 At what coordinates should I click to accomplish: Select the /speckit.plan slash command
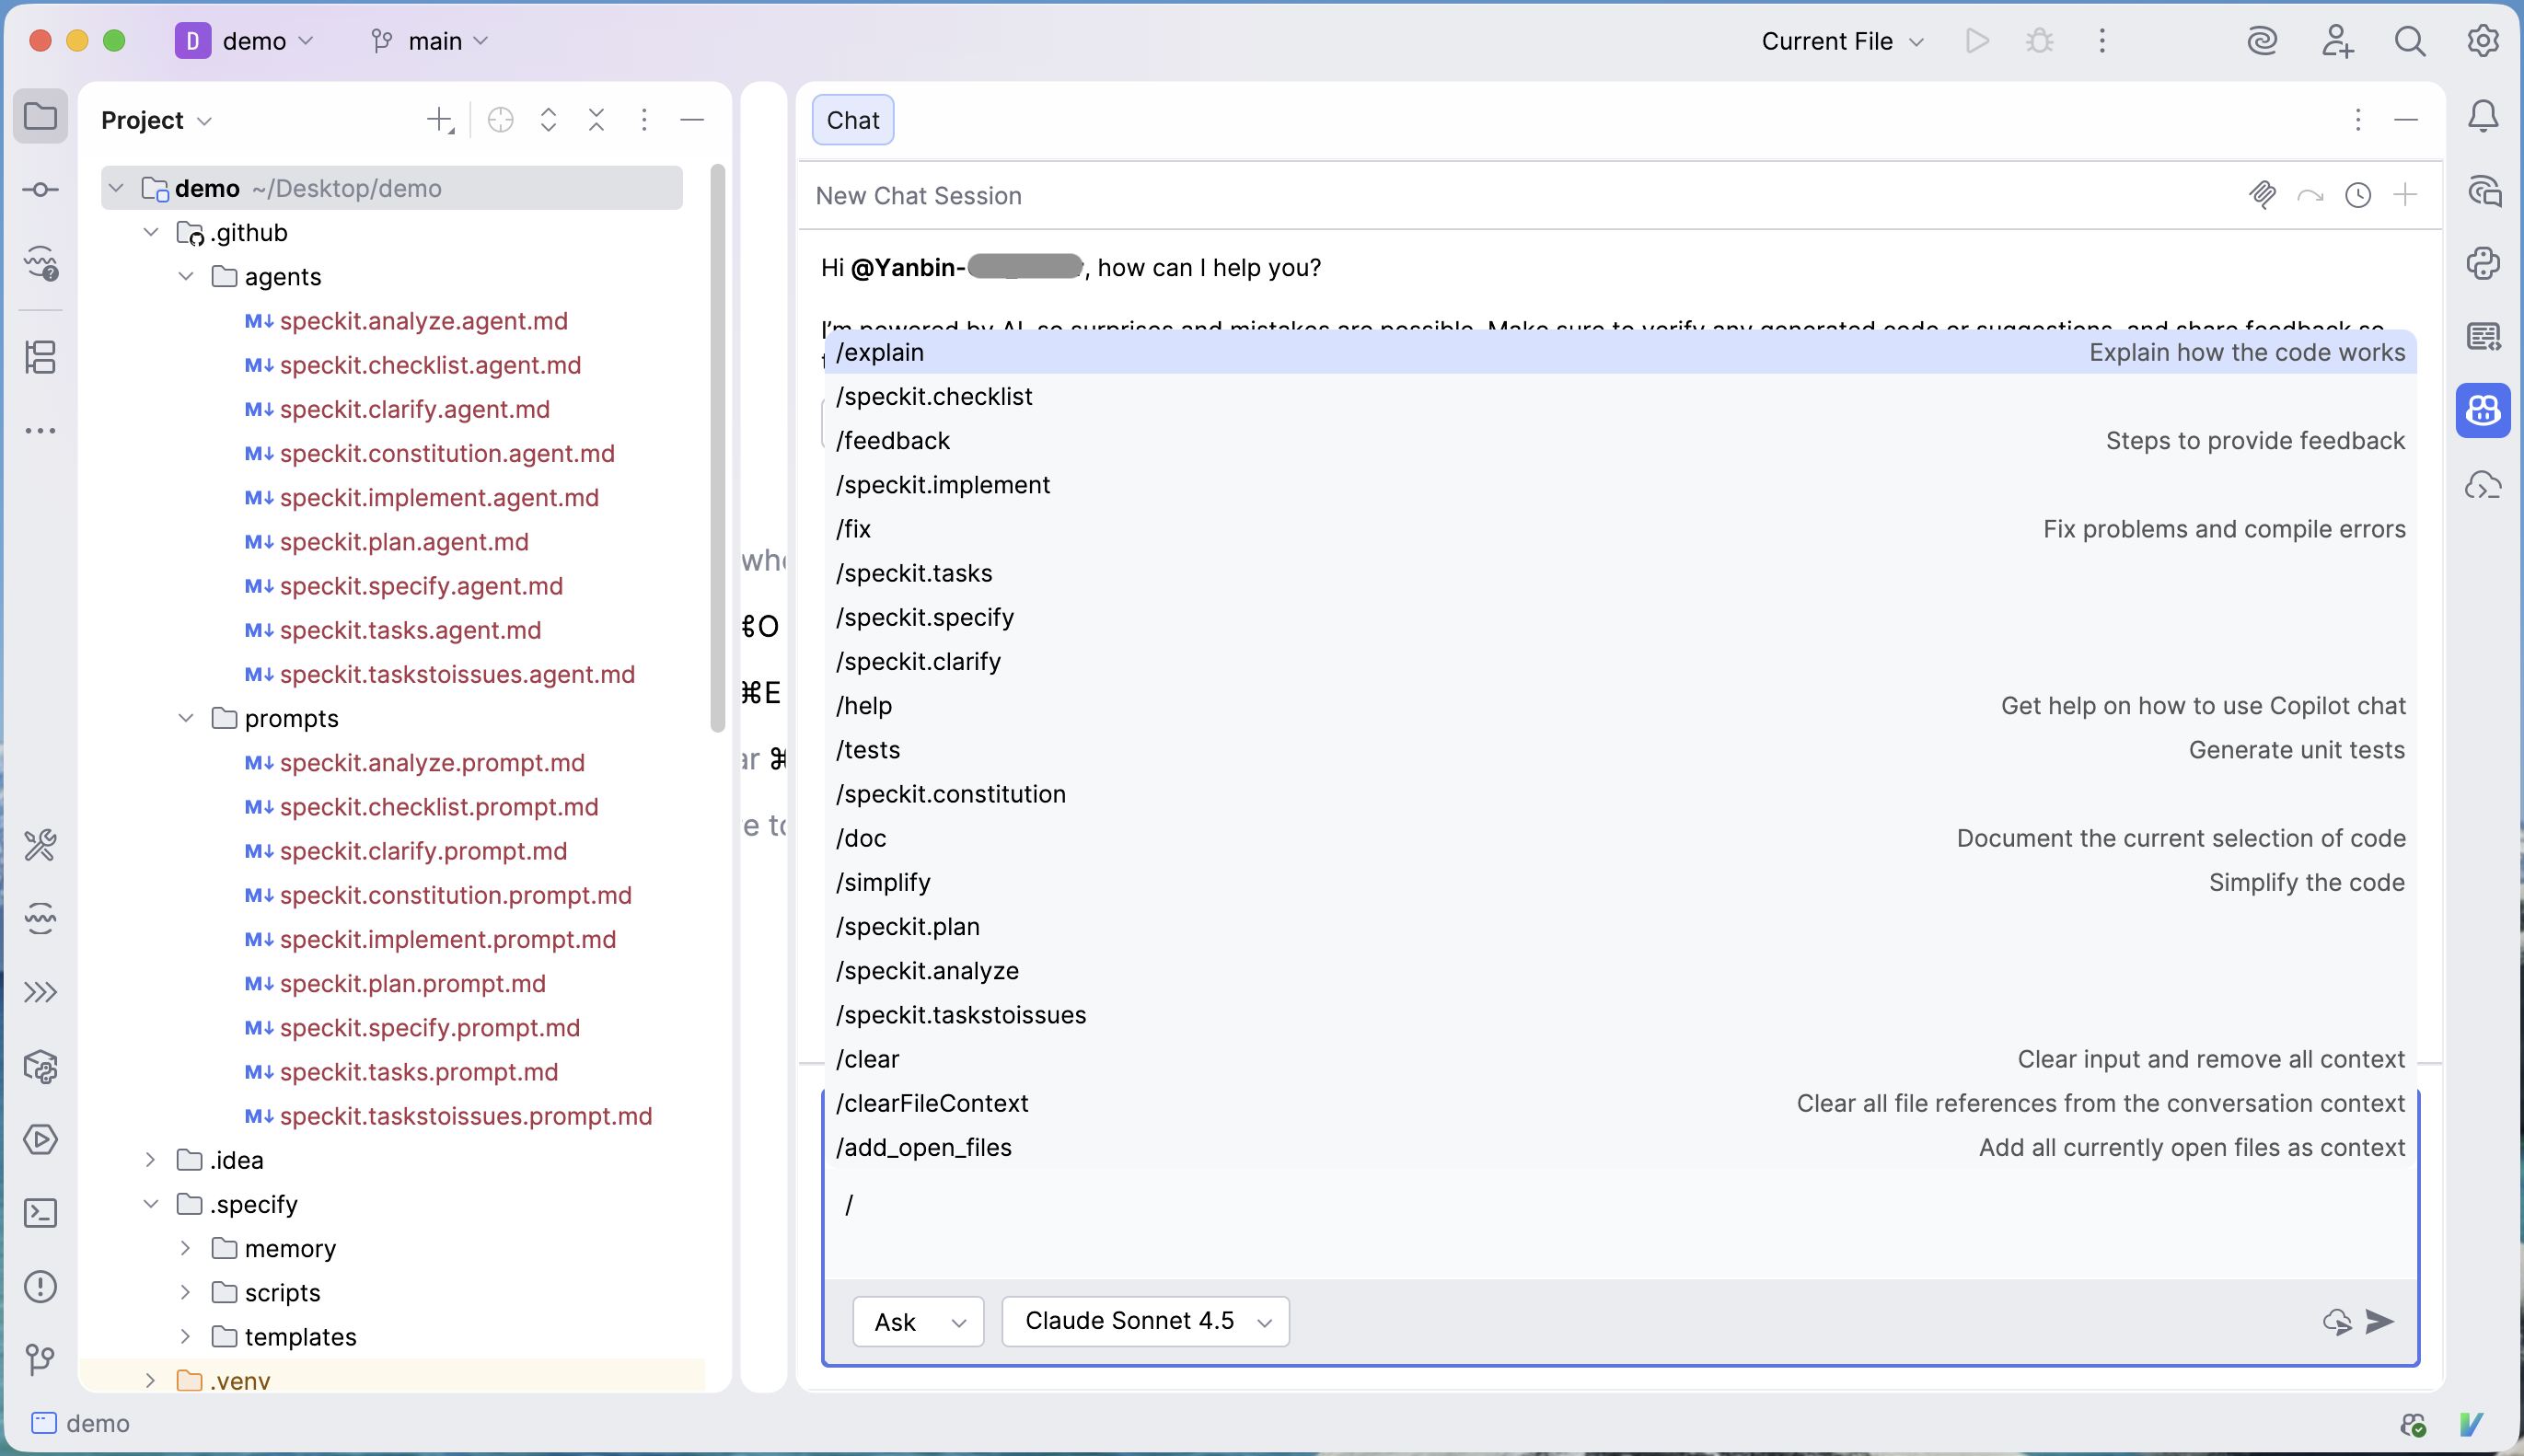click(908, 926)
